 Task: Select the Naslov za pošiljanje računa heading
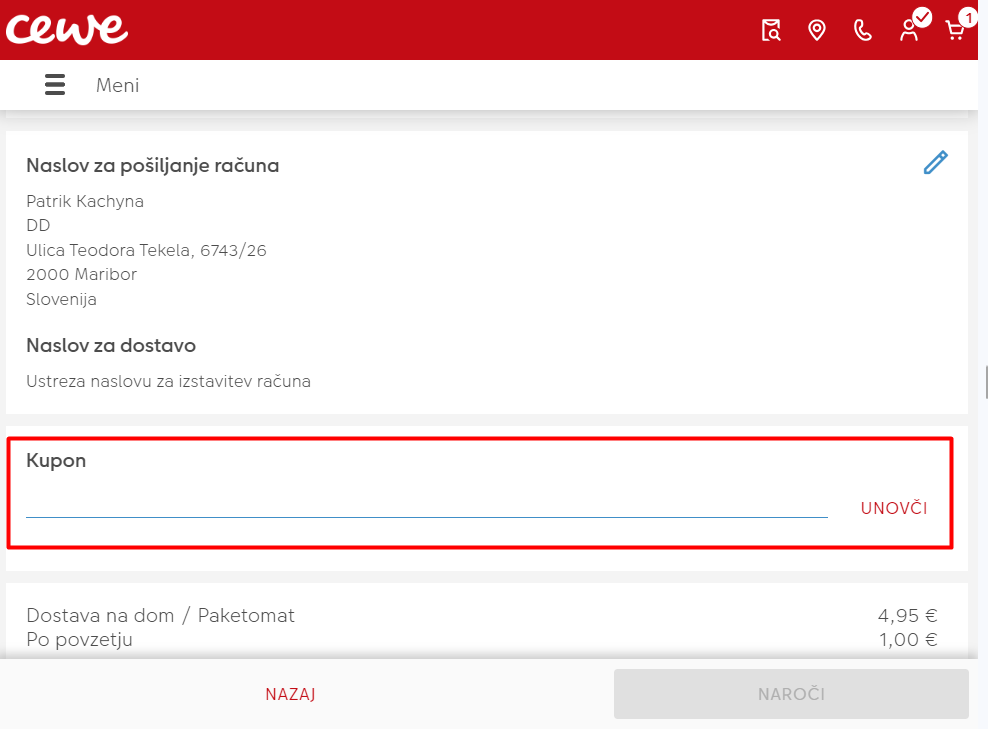(x=153, y=166)
